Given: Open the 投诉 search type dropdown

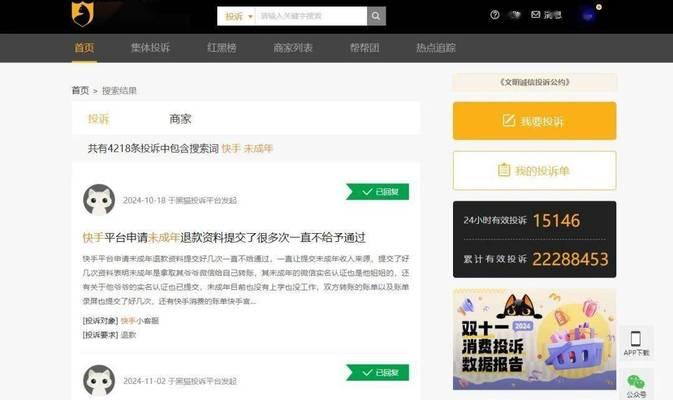Looking at the screenshot, I should 237,16.
